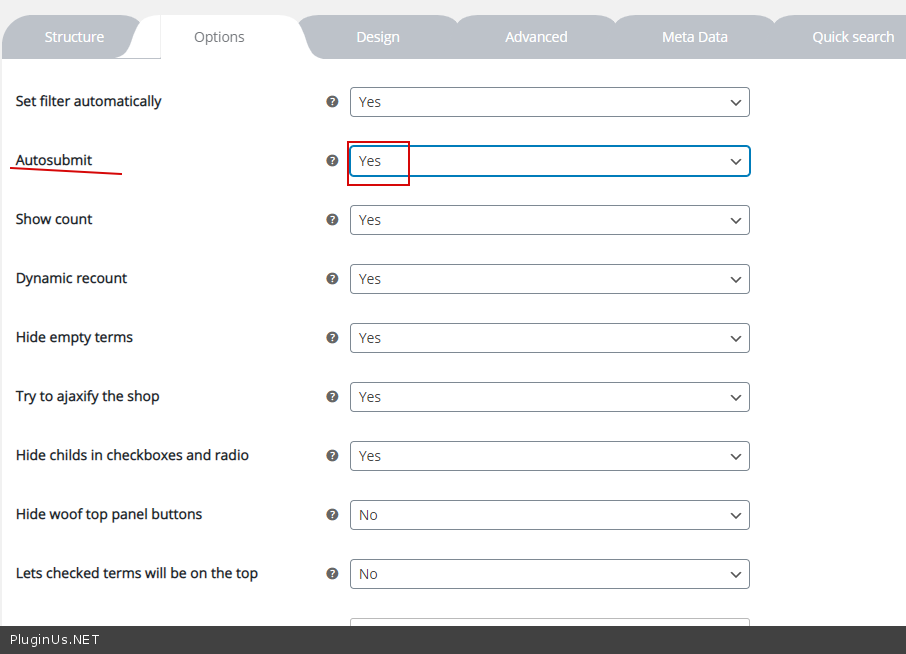Viewport: 906px width, 654px height.
Task: Click help icon beside Show count
Action: [x=332, y=220]
